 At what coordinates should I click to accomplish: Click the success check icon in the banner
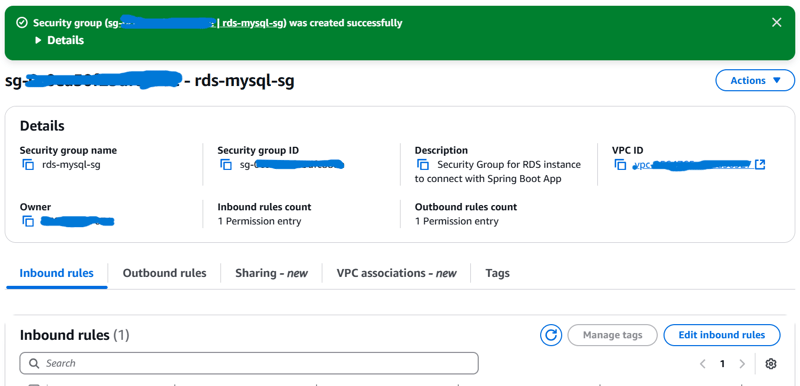[21, 22]
